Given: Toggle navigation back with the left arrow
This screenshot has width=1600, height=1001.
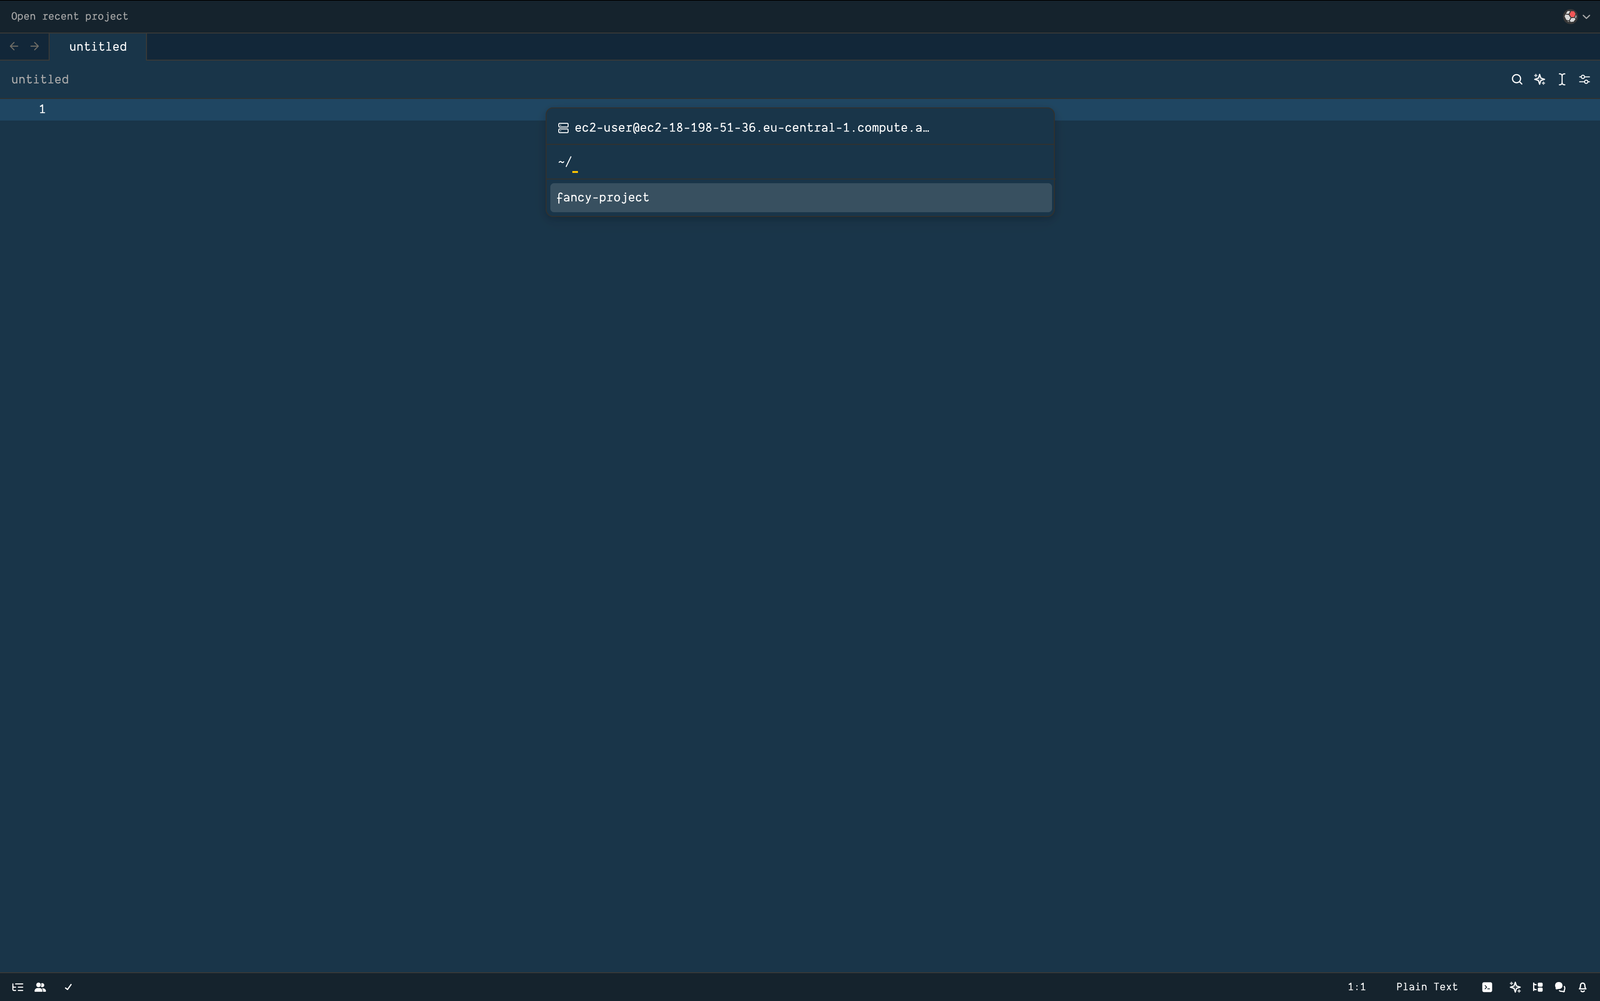Looking at the screenshot, I should point(13,46).
